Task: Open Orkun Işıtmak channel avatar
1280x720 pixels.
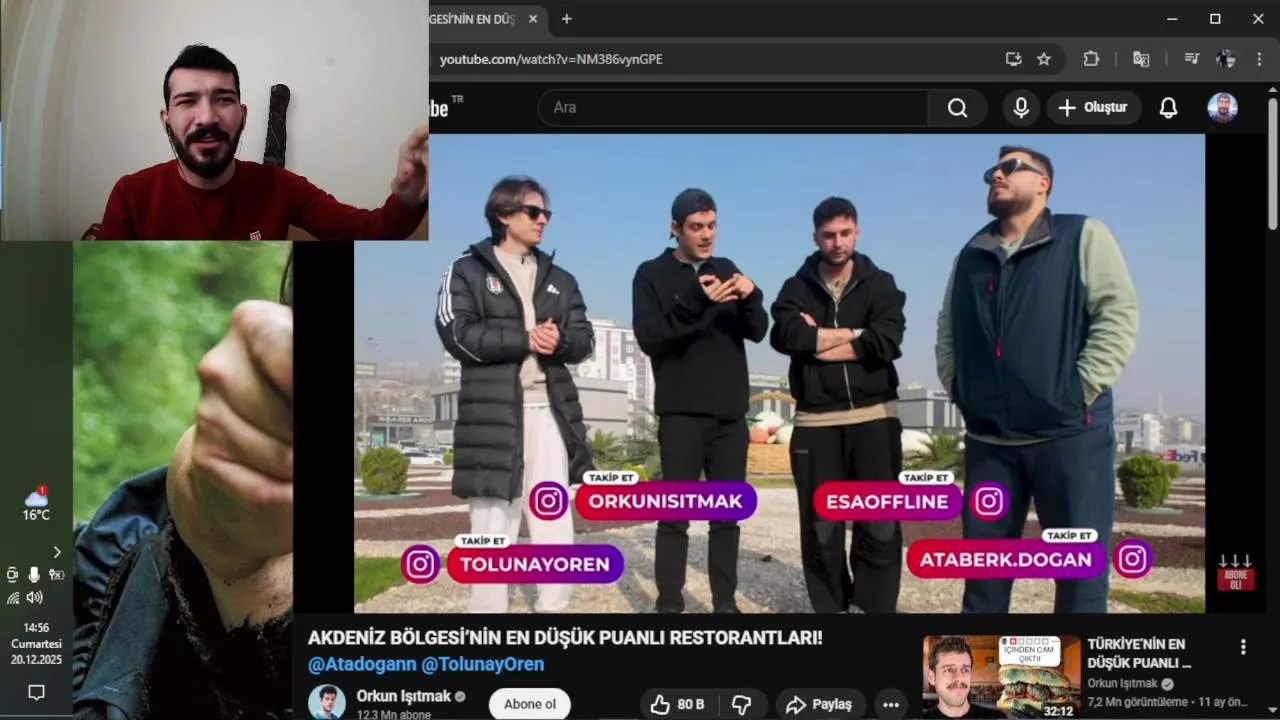Action: point(326,702)
